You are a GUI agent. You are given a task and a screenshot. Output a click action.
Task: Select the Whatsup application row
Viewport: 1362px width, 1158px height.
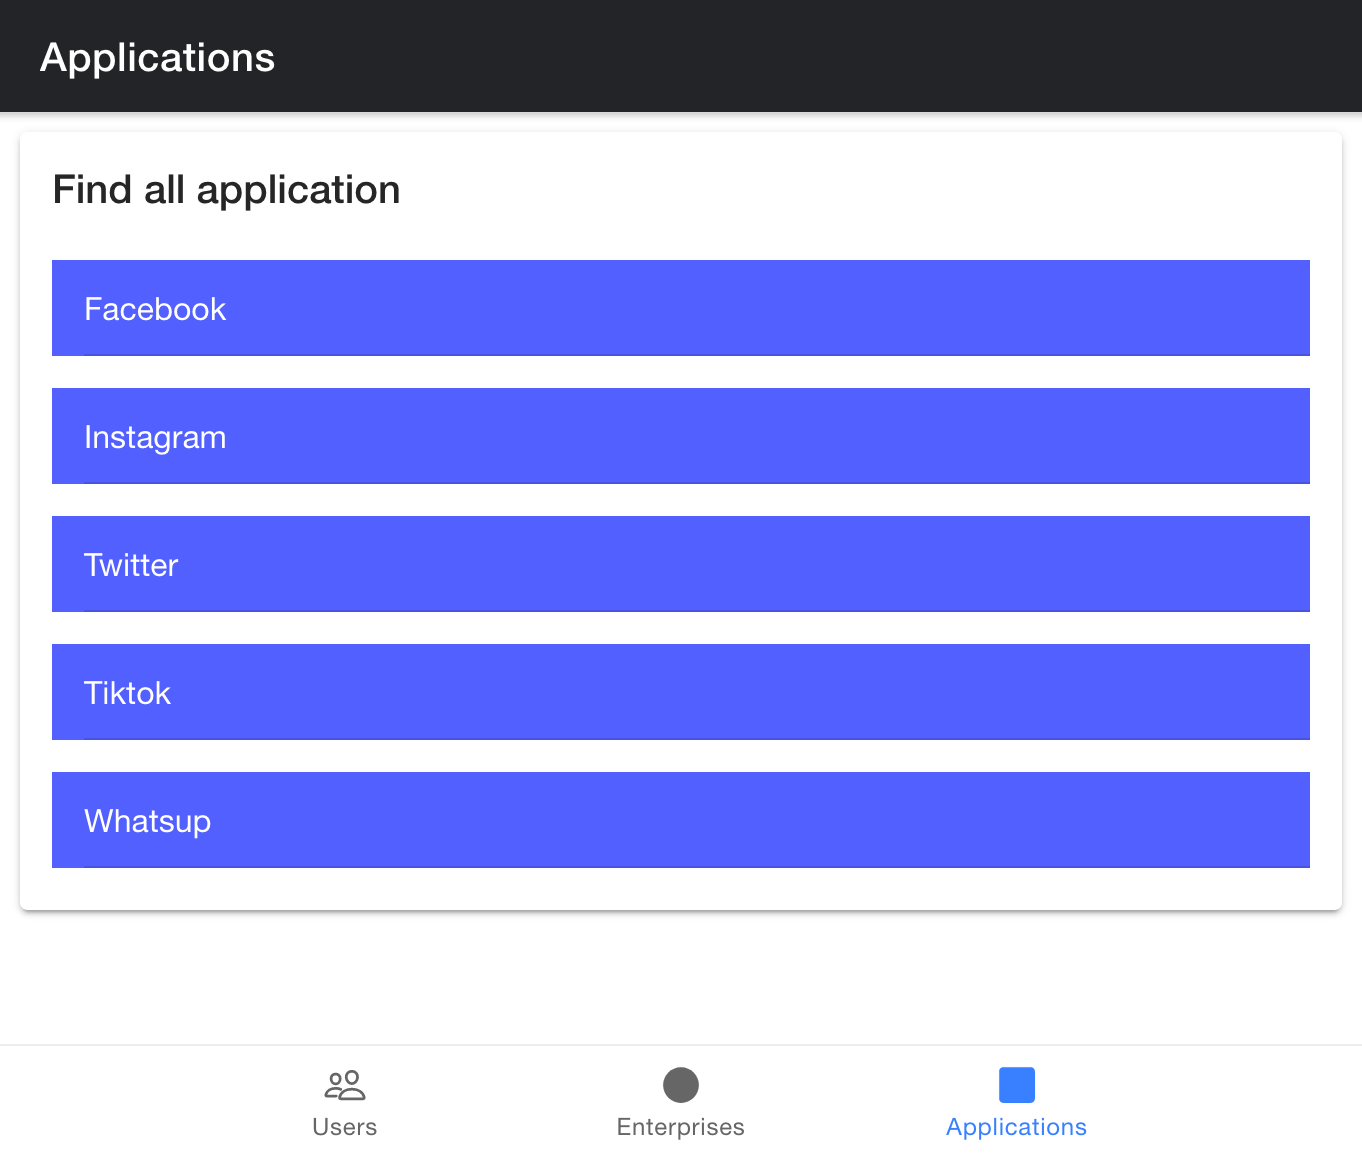coord(680,820)
